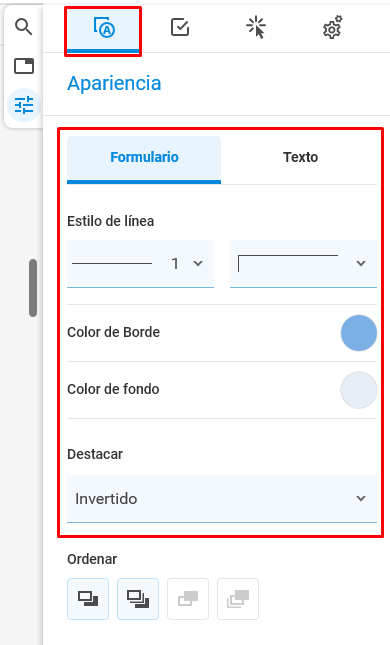Select the properties sliders icon in sidebar

tap(24, 105)
